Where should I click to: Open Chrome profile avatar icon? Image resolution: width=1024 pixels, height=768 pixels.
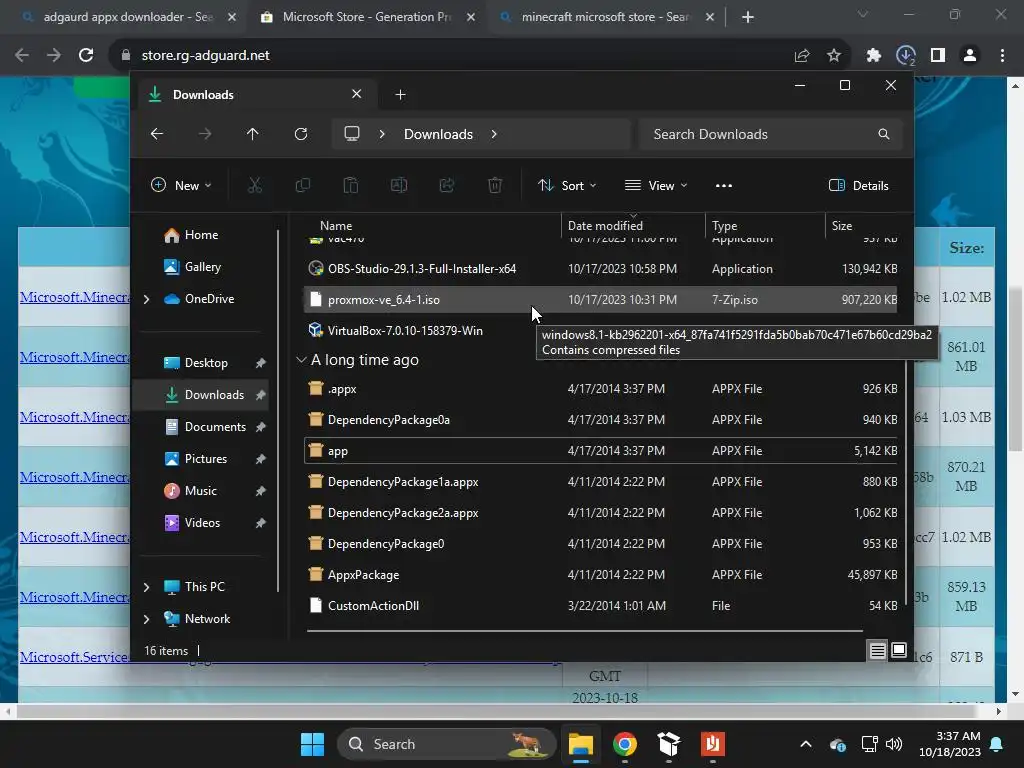click(x=970, y=56)
